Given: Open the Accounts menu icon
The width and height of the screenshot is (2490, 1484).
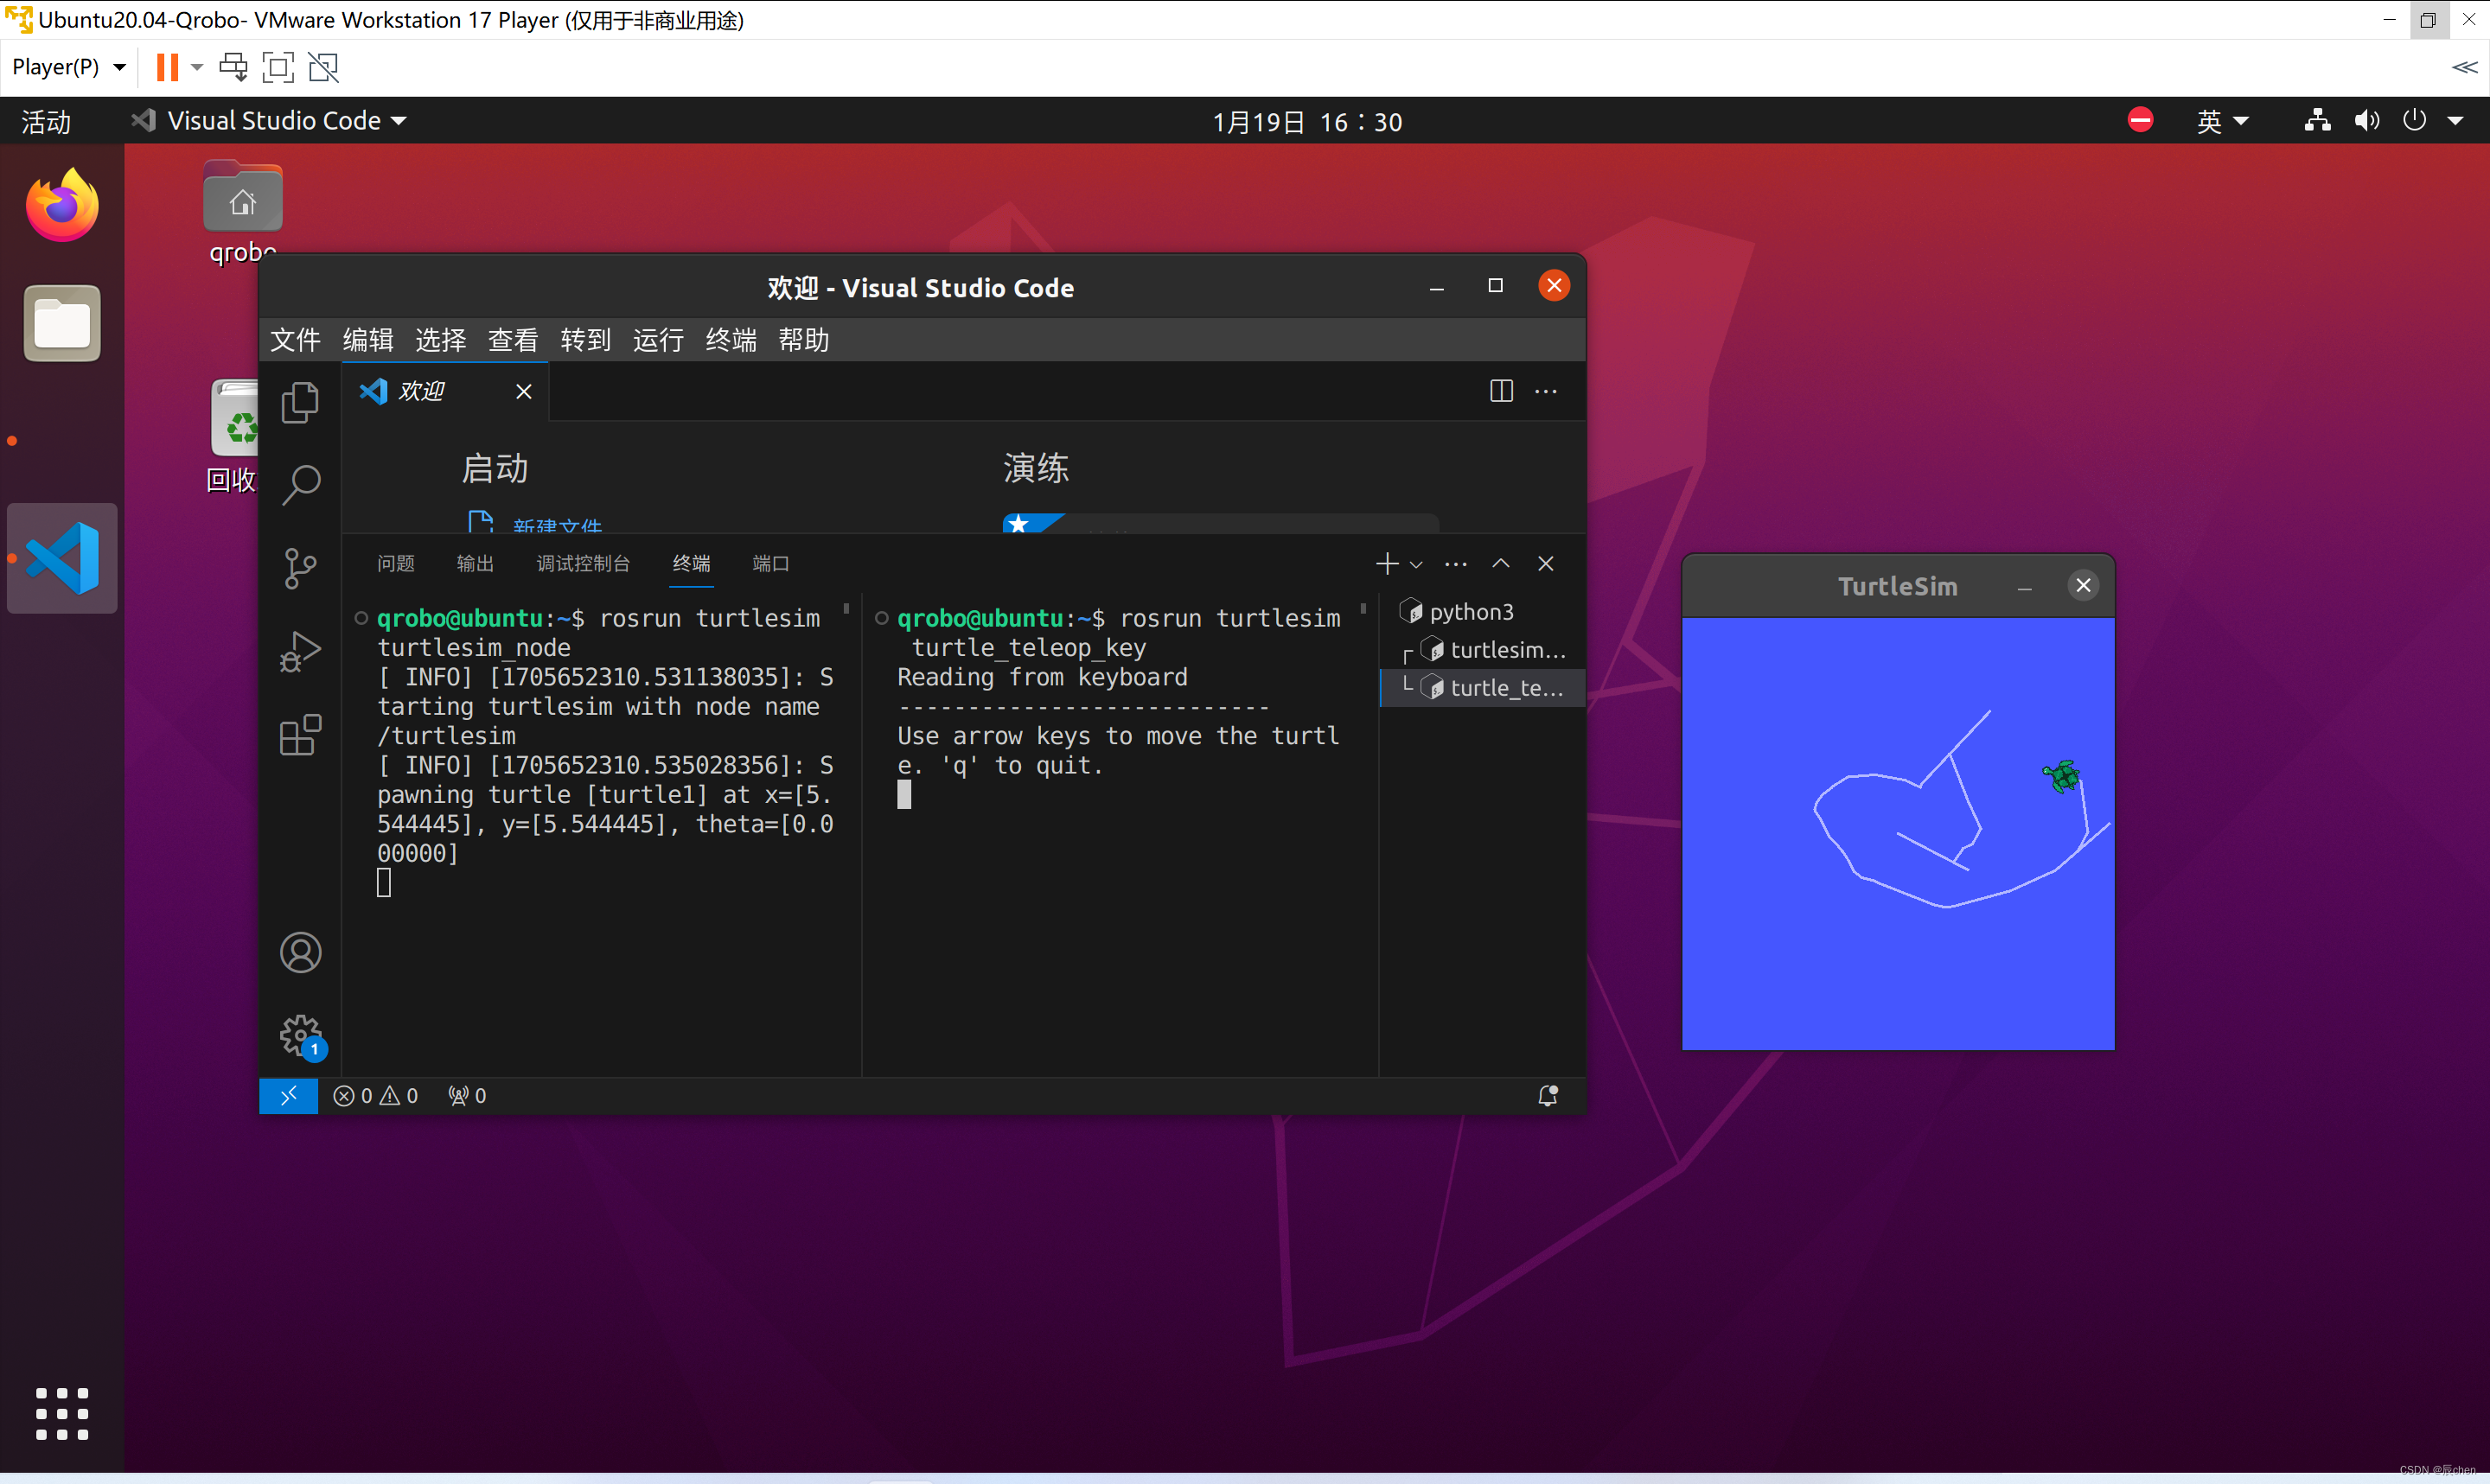Looking at the screenshot, I should 300,953.
